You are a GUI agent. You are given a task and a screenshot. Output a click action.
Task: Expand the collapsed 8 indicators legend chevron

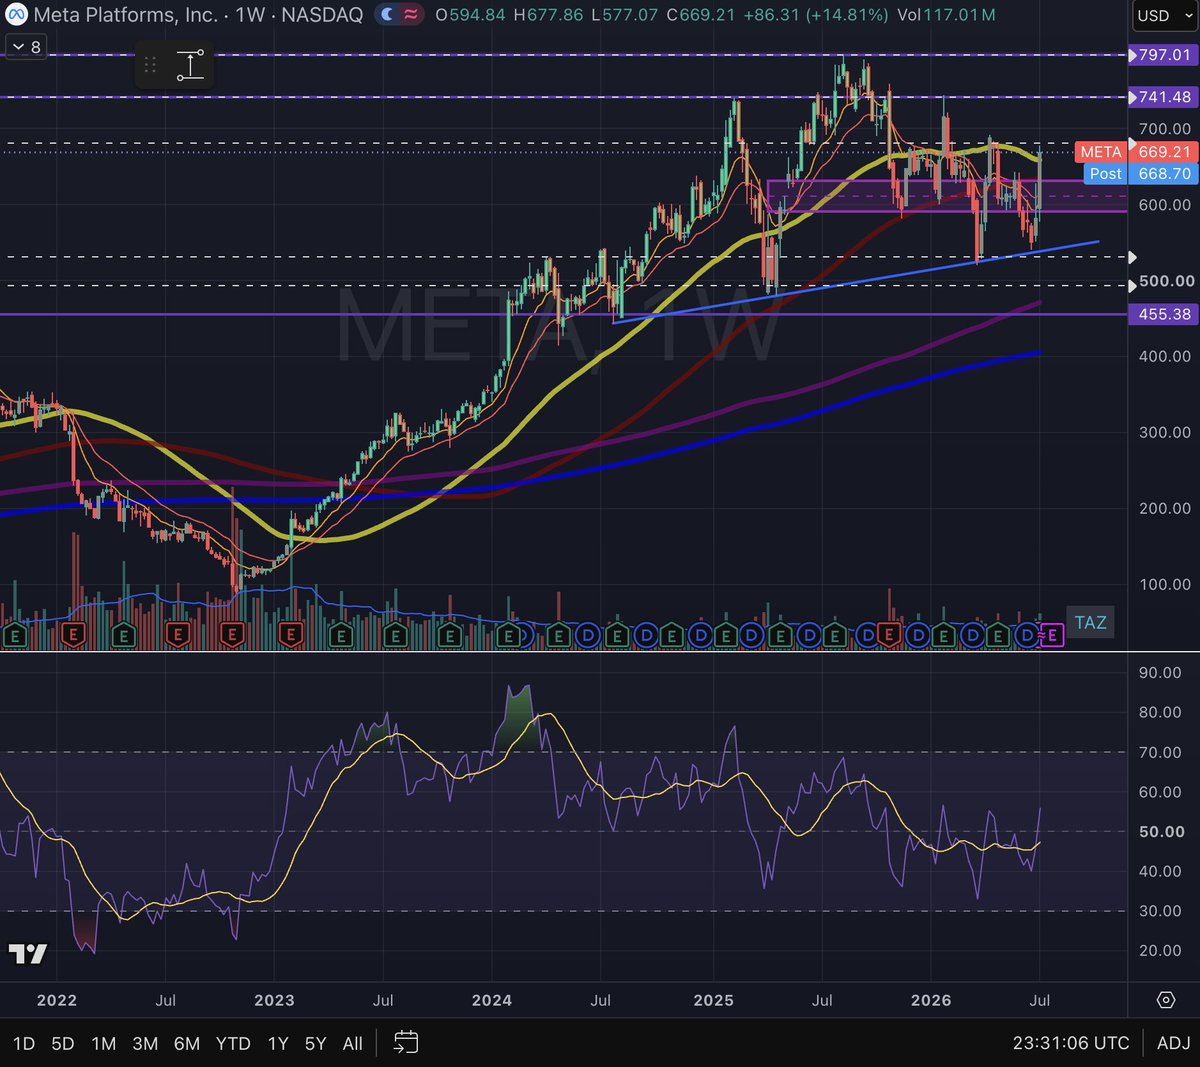[18, 47]
